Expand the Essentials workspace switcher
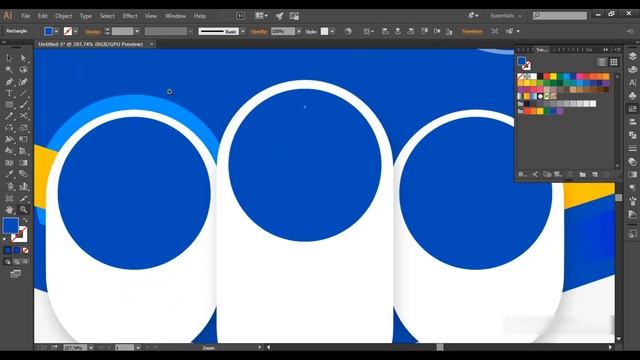 506,16
